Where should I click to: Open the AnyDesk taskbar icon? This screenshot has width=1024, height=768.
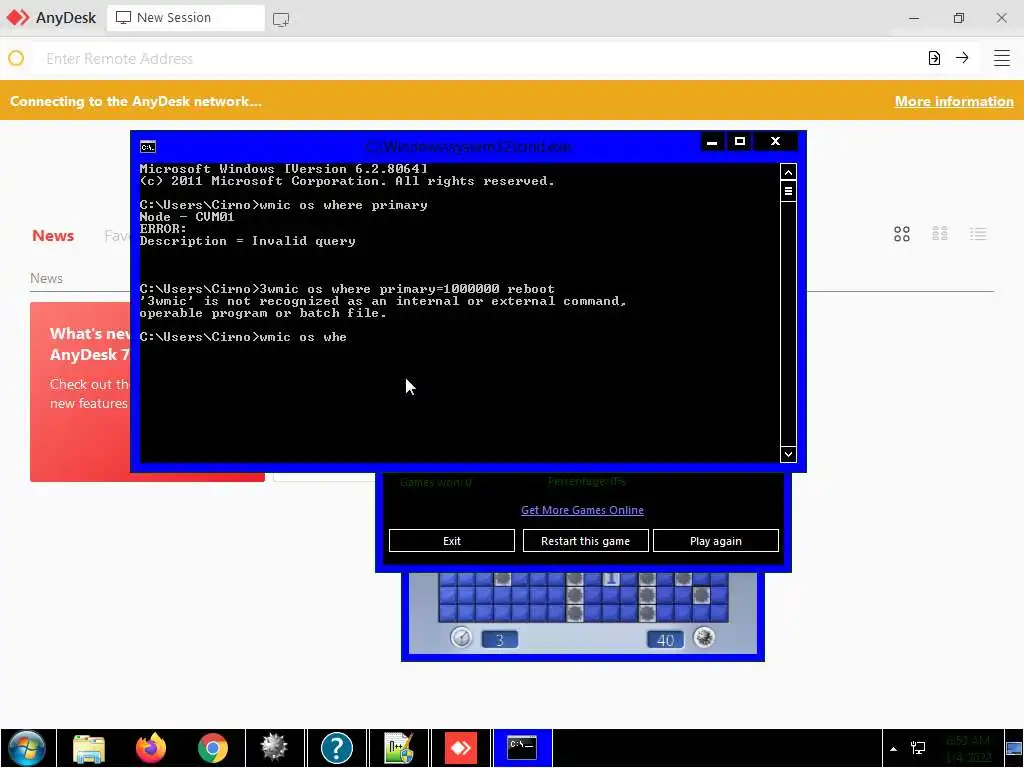point(460,748)
